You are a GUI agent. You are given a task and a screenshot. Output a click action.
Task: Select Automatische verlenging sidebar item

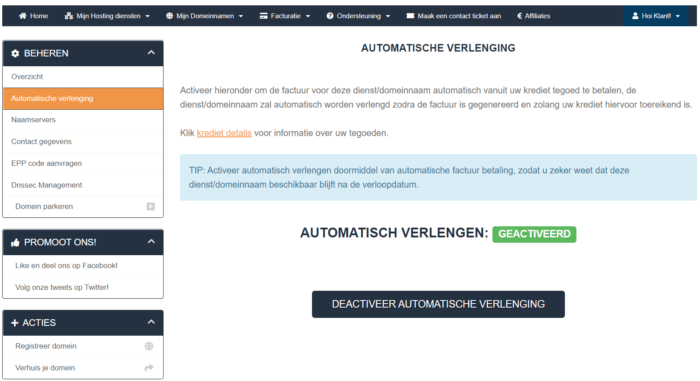(x=83, y=98)
